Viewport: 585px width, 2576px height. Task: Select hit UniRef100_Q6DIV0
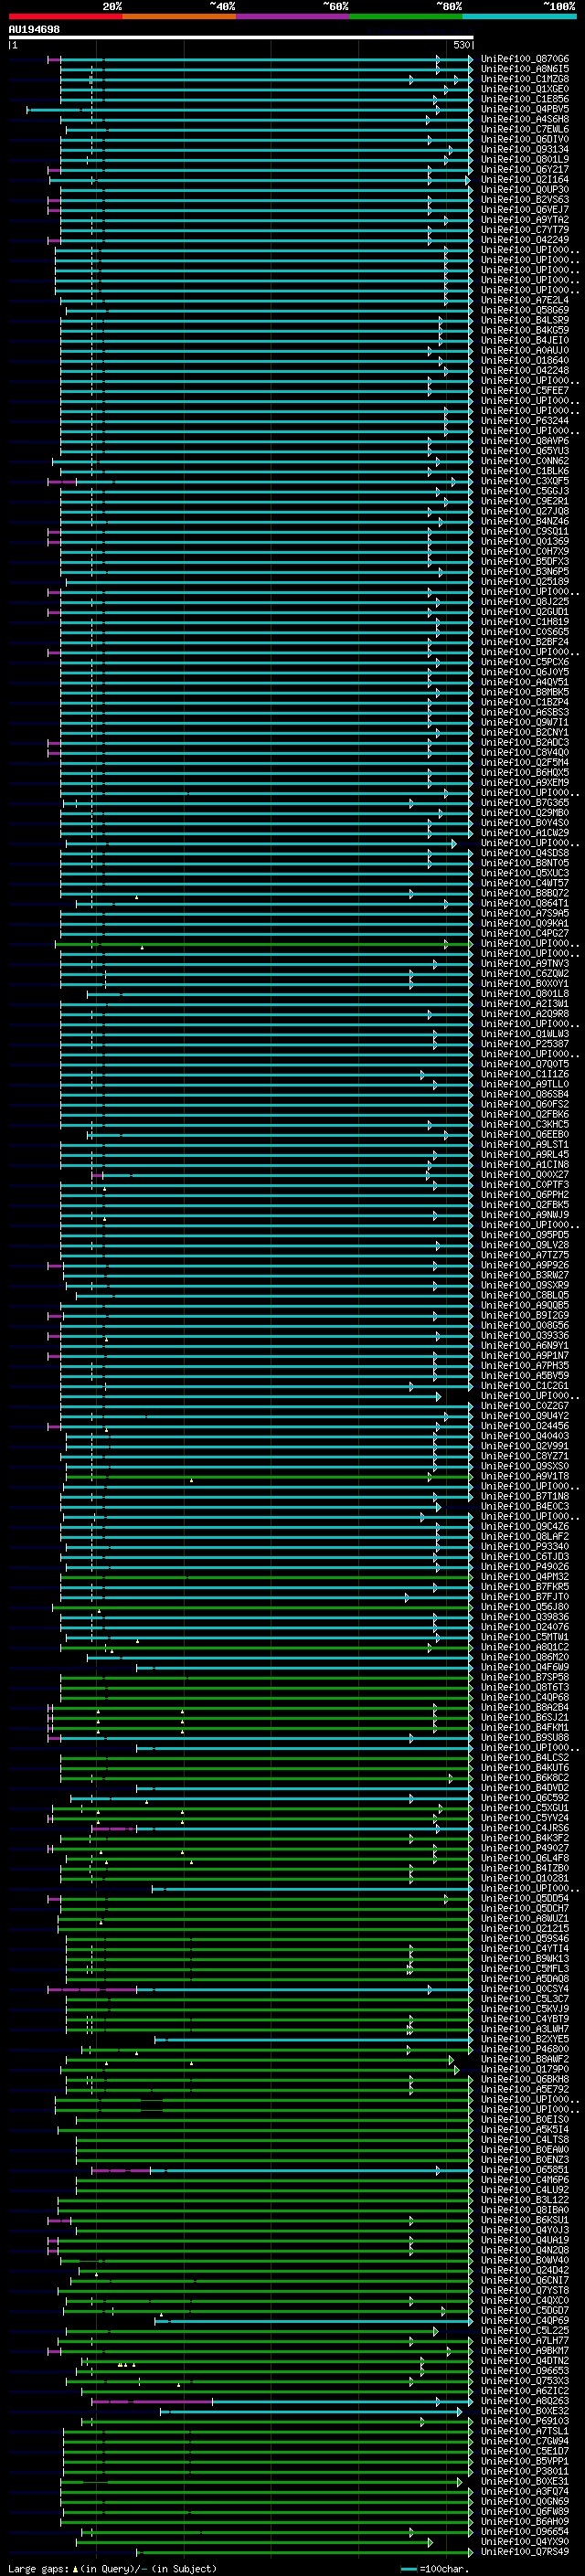pos(525,139)
